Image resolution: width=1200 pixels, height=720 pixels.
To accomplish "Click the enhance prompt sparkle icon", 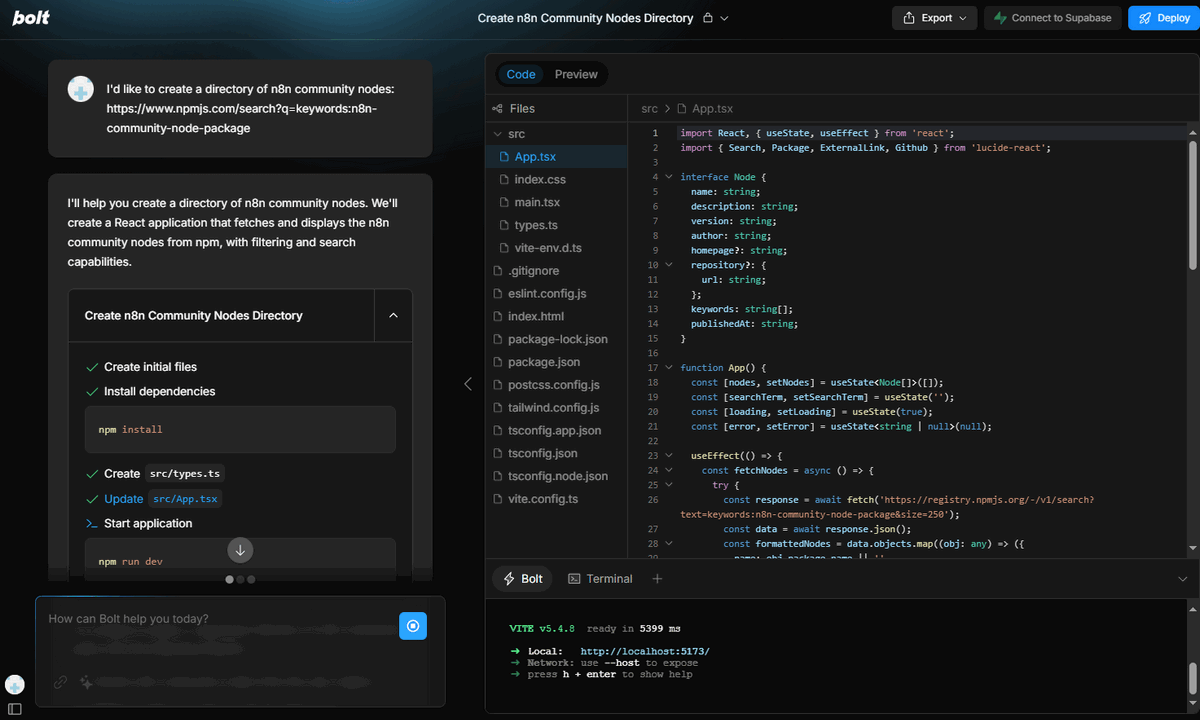I will (x=85, y=683).
